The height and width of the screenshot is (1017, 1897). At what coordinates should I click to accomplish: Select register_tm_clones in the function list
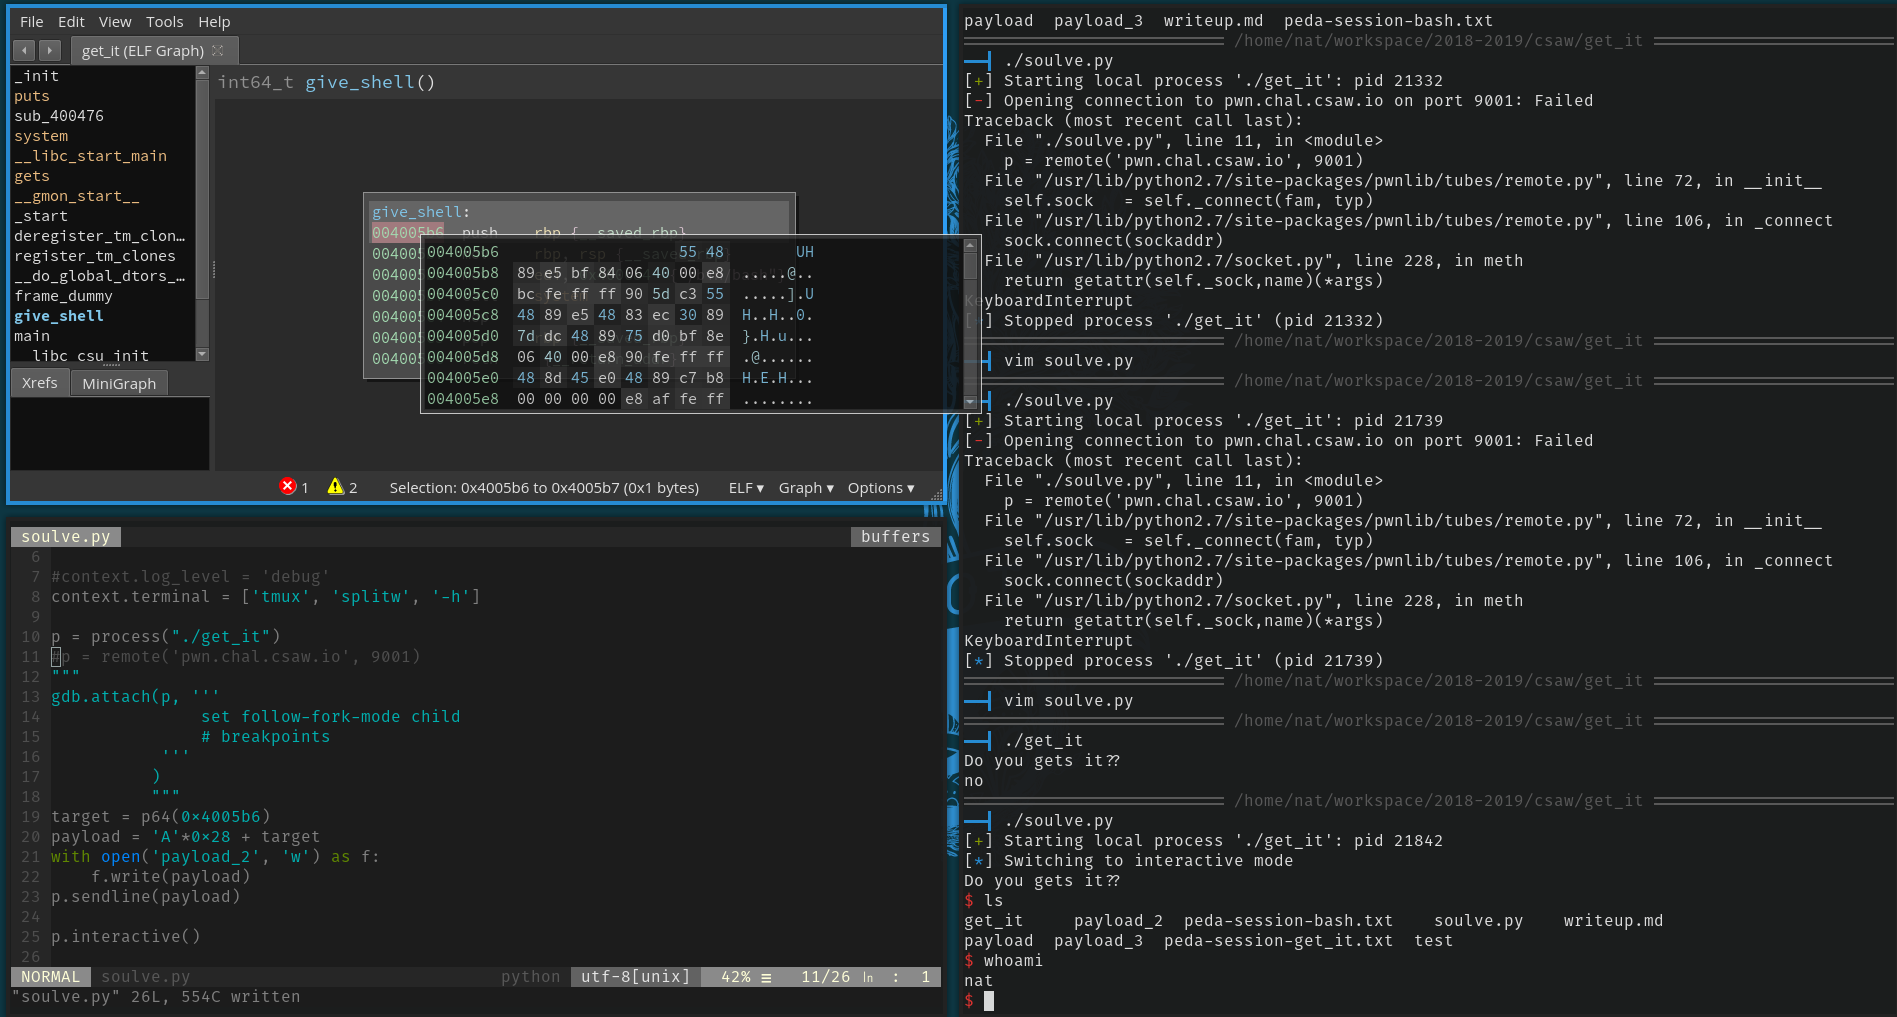click(x=95, y=256)
